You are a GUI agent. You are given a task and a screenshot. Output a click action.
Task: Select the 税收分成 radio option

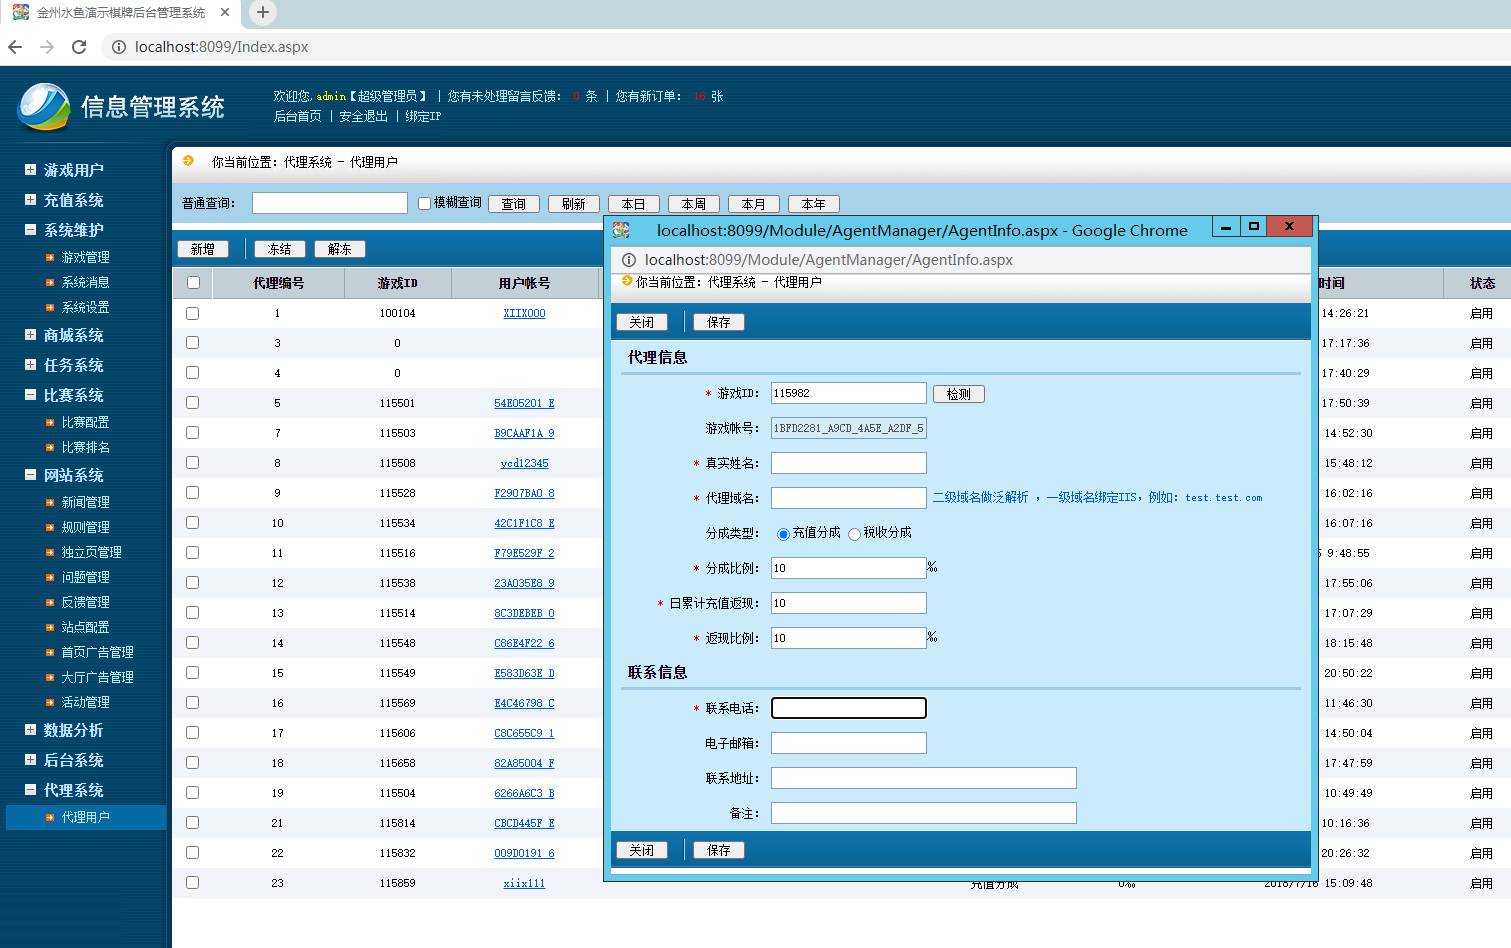tap(855, 534)
